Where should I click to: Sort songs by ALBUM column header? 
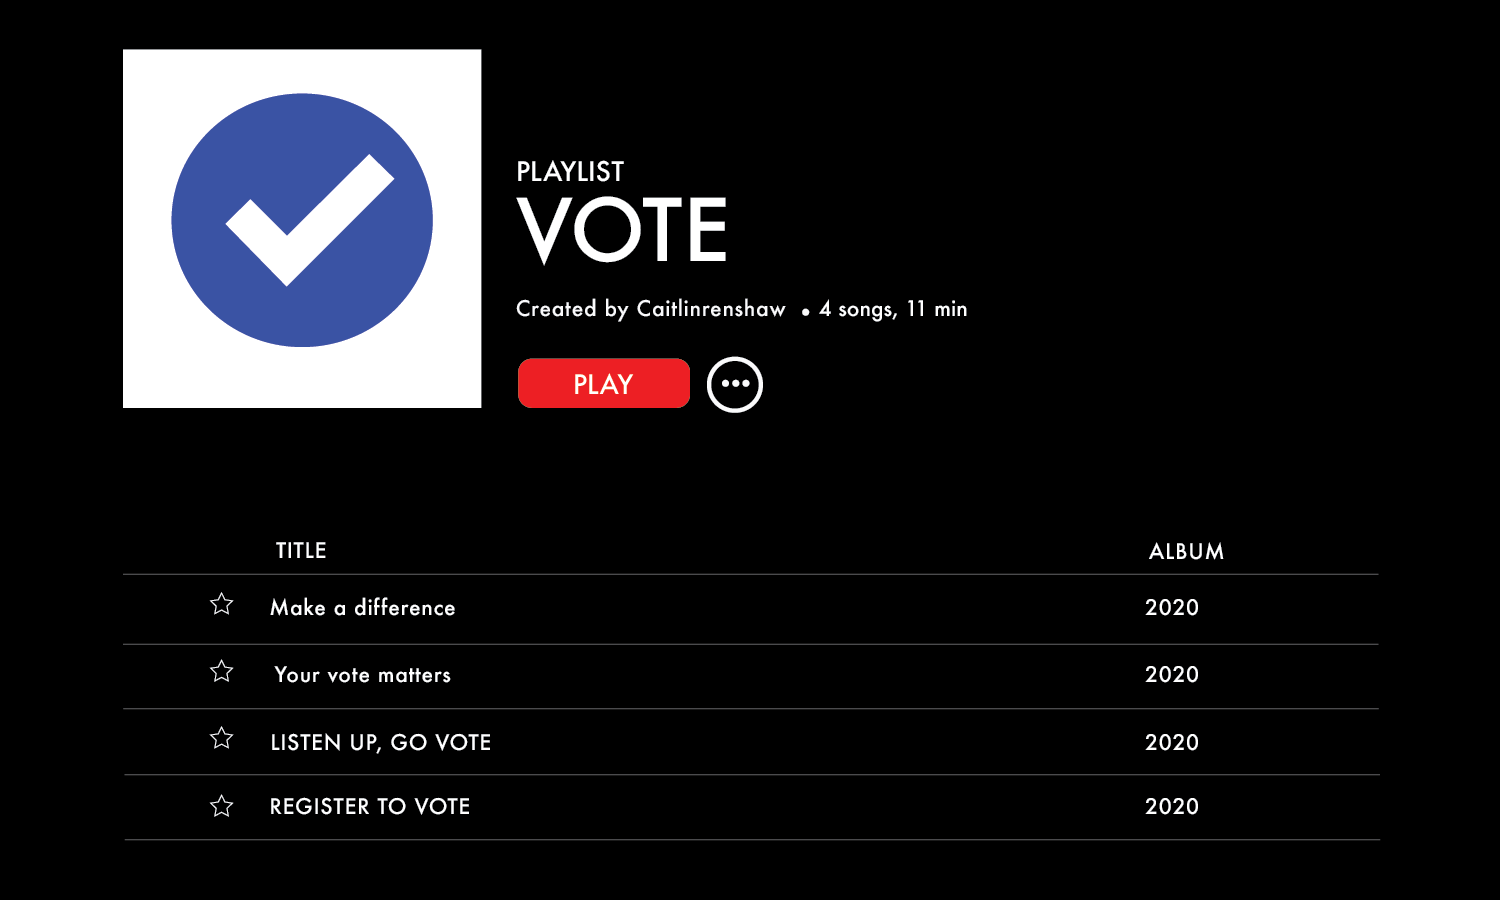[x=1186, y=552]
